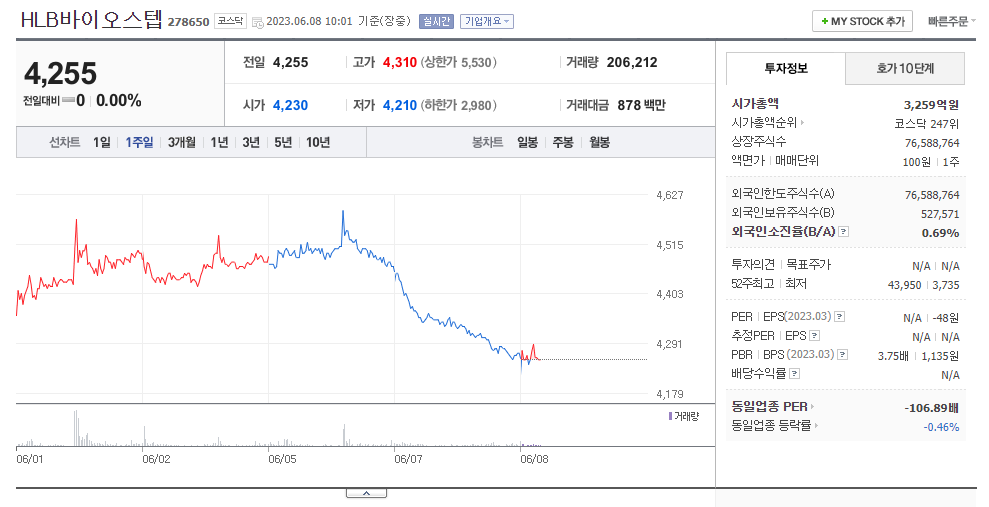Click the clock icon beside the timestamp
The image size is (989, 507).
pyautogui.click(x=257, y=23)
